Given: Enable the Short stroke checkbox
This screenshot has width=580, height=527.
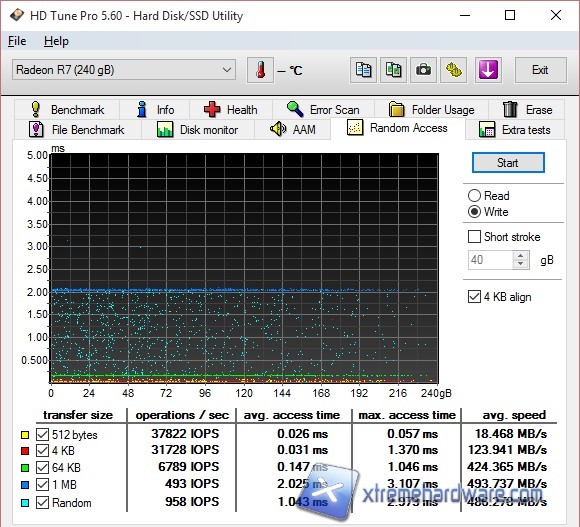Looking at the screenshot, I should tap(475, 237).
